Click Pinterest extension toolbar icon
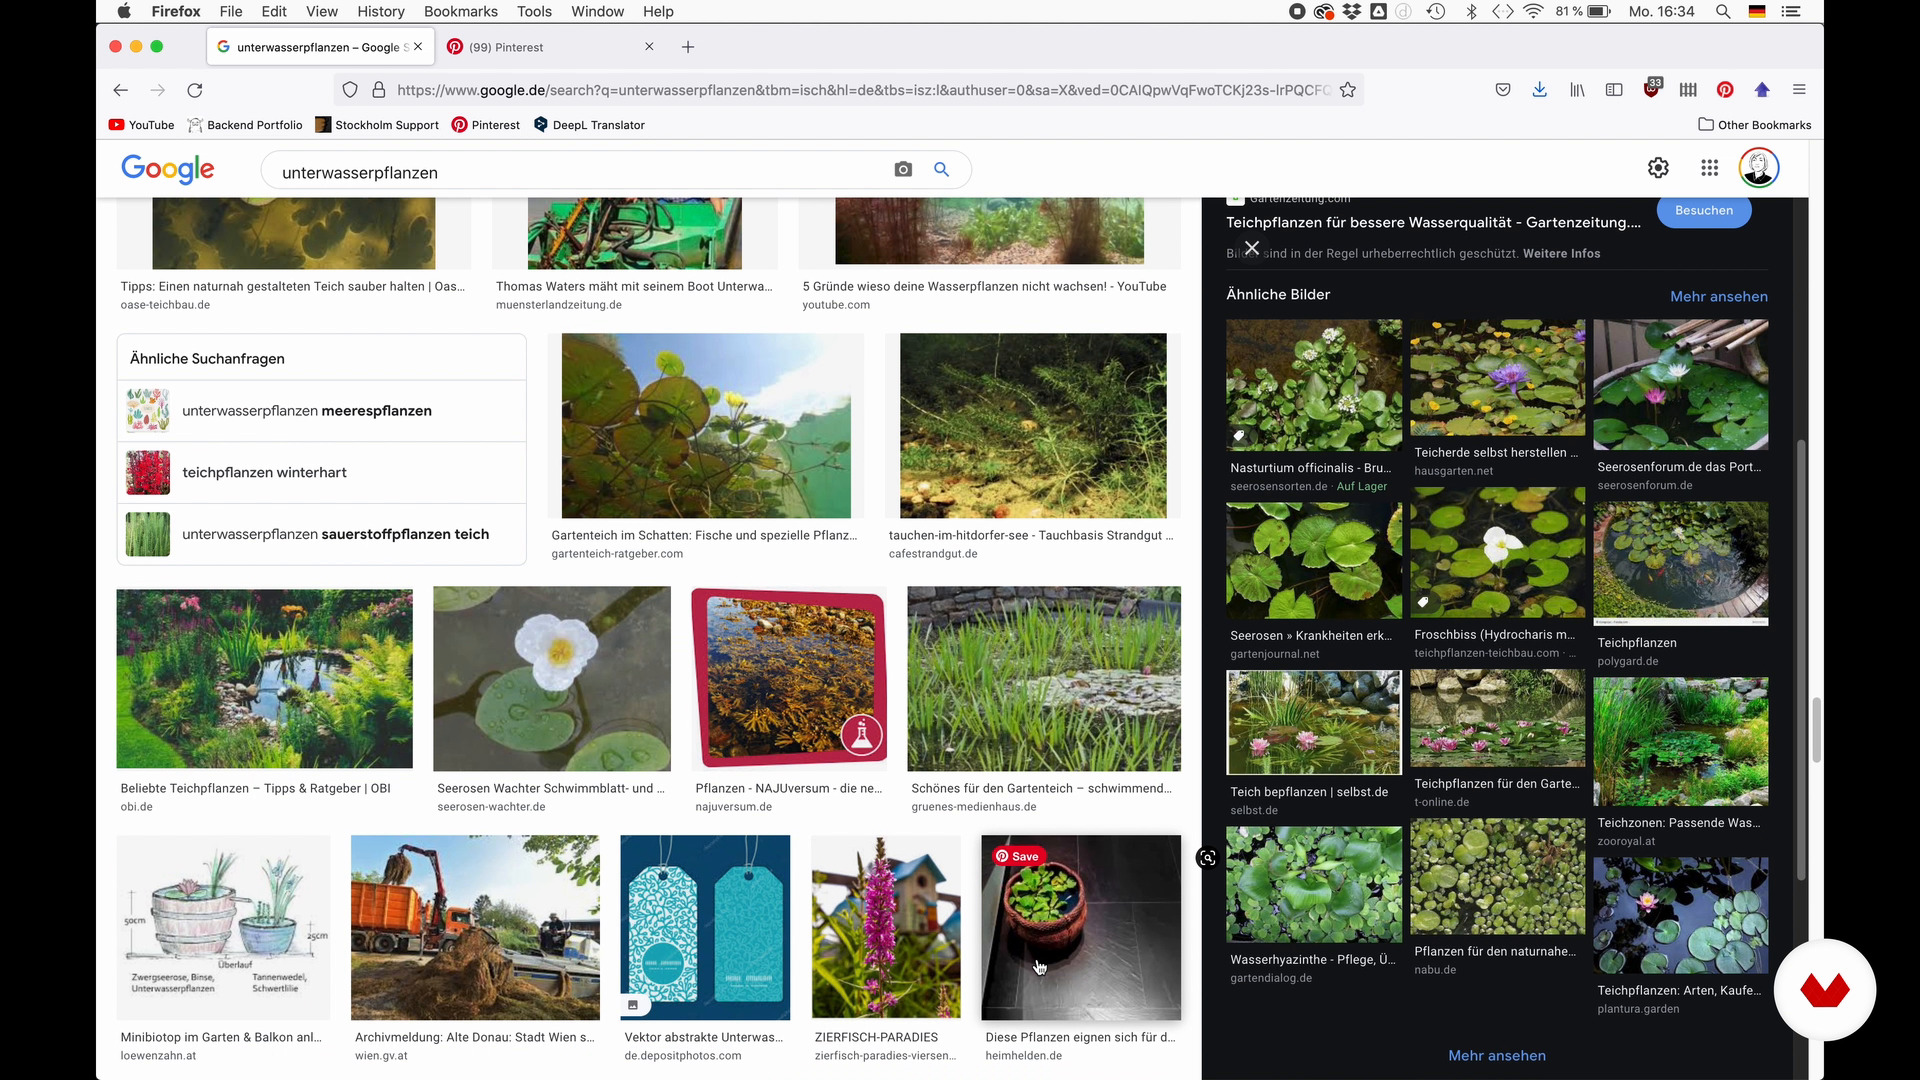The width and height of the screenshot is (1920, 1080). click(x=1725, y=90)
